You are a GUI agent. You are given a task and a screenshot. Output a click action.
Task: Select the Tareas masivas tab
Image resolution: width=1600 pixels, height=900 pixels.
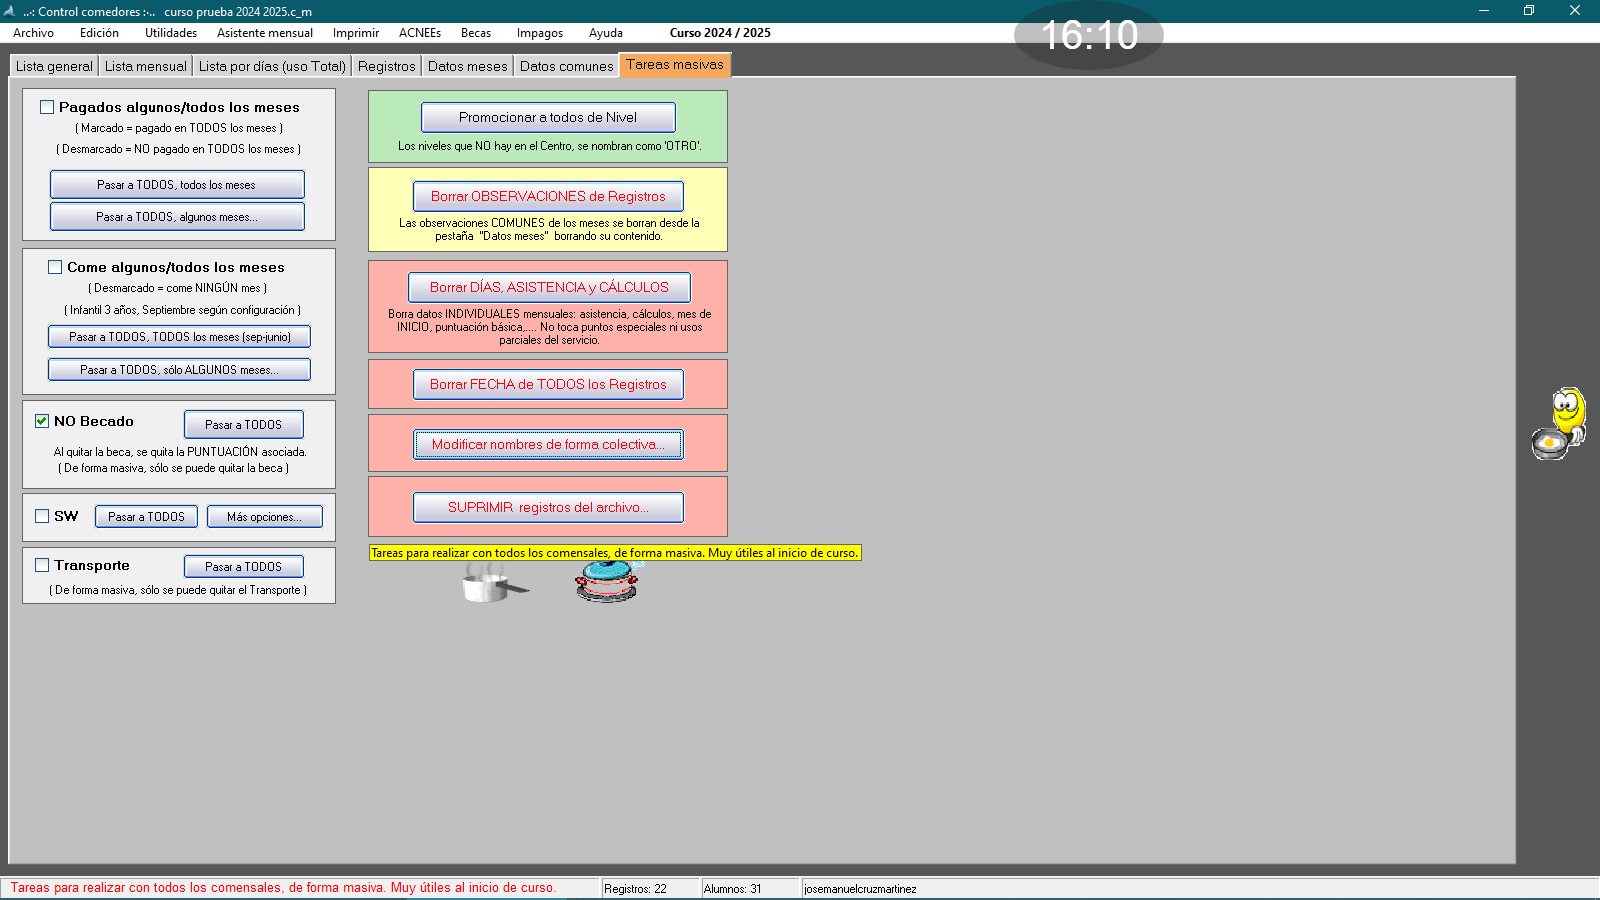click(x=675, y=64)
